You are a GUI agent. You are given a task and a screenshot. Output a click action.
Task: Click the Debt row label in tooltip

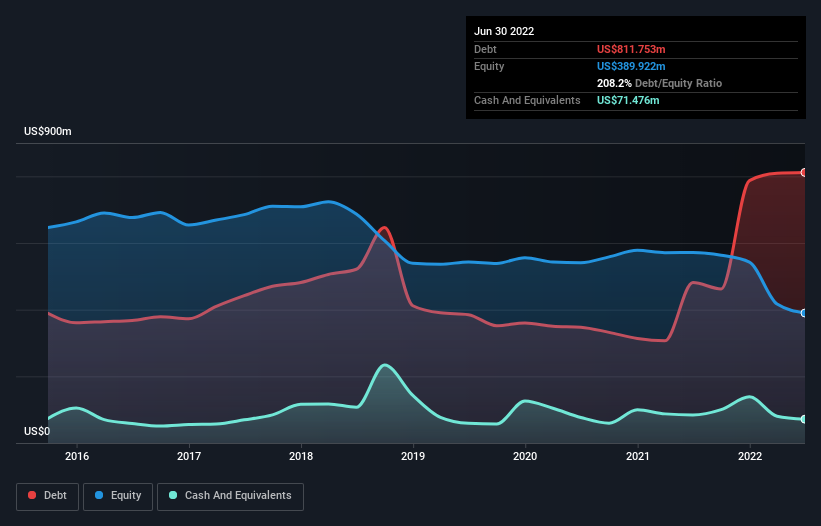click(x=485, y=49)
